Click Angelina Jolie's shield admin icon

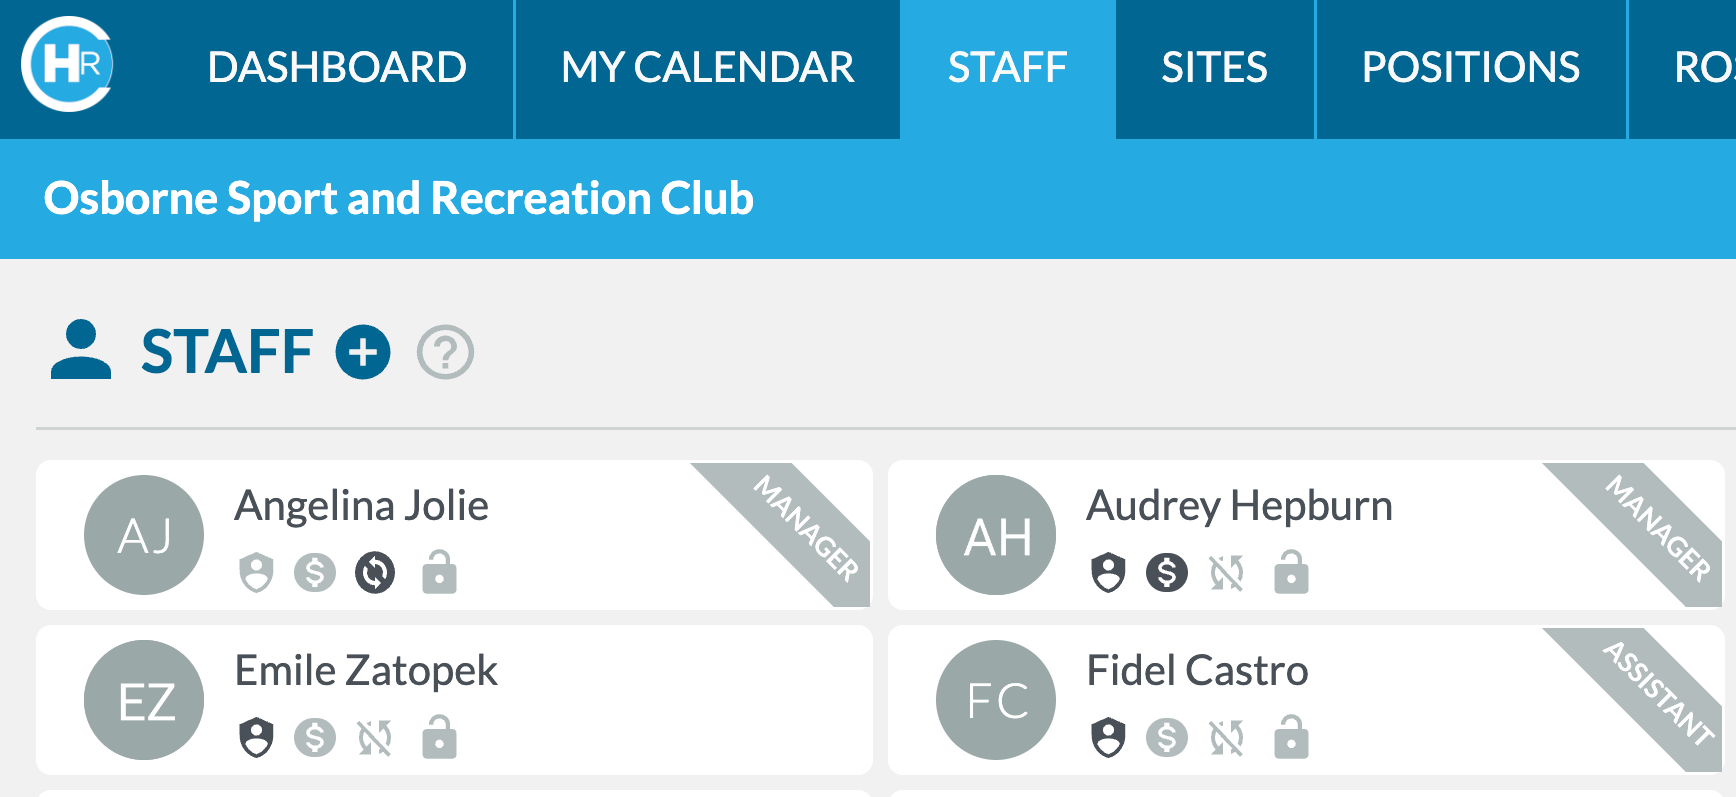coord(257,573)
